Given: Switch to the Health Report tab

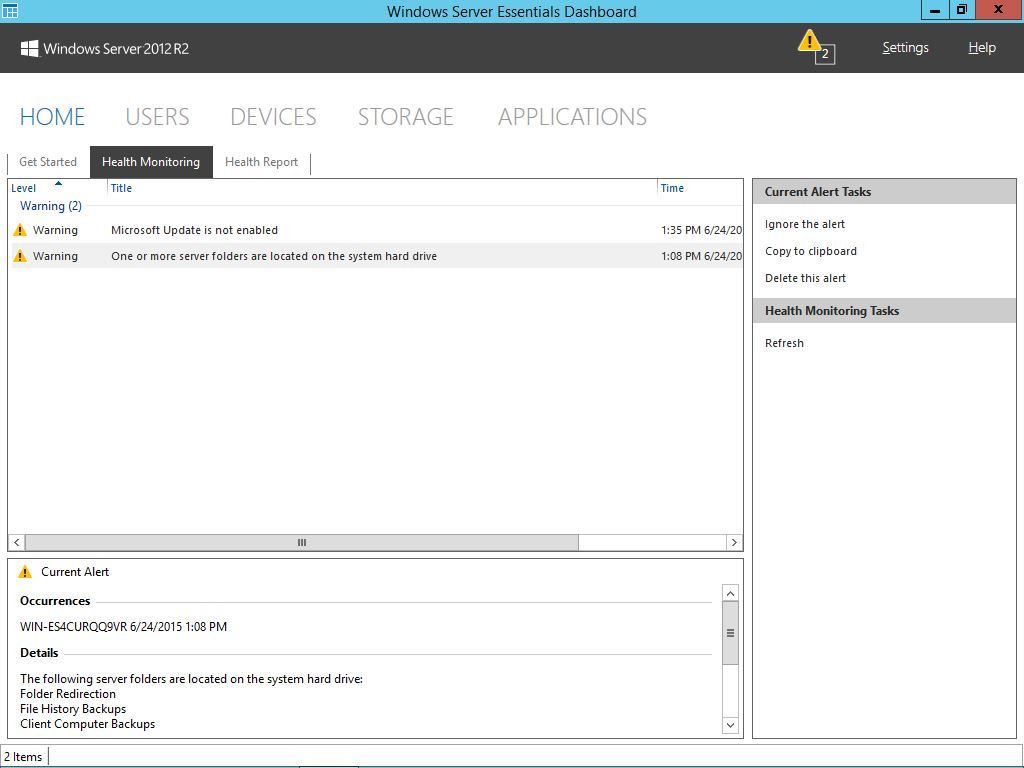Looking at the screenshot, I should coord(261,162).
